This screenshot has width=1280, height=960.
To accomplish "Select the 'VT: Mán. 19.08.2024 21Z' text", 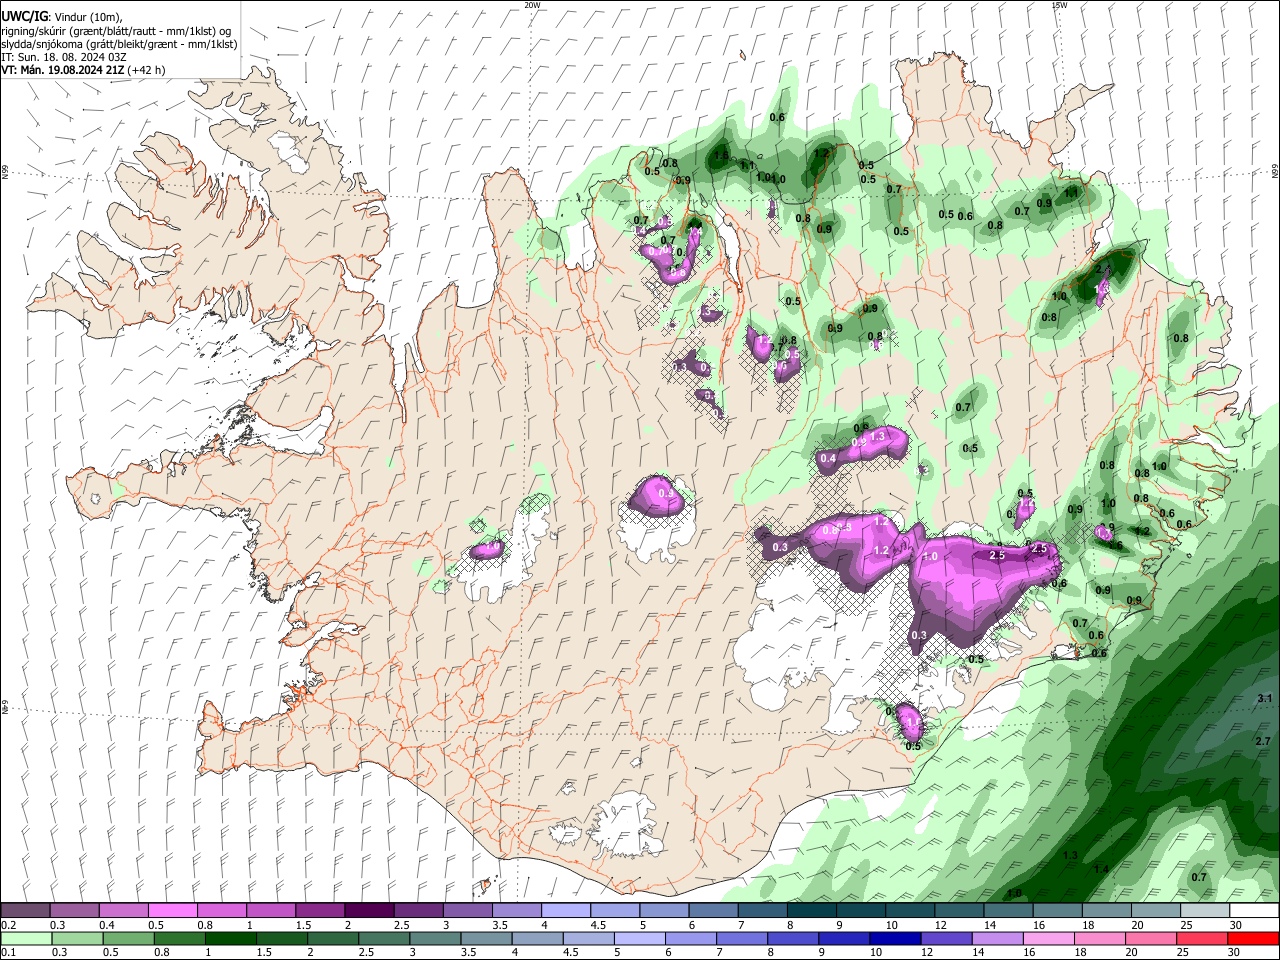I will pyautogui.click(x=63, y=70).
